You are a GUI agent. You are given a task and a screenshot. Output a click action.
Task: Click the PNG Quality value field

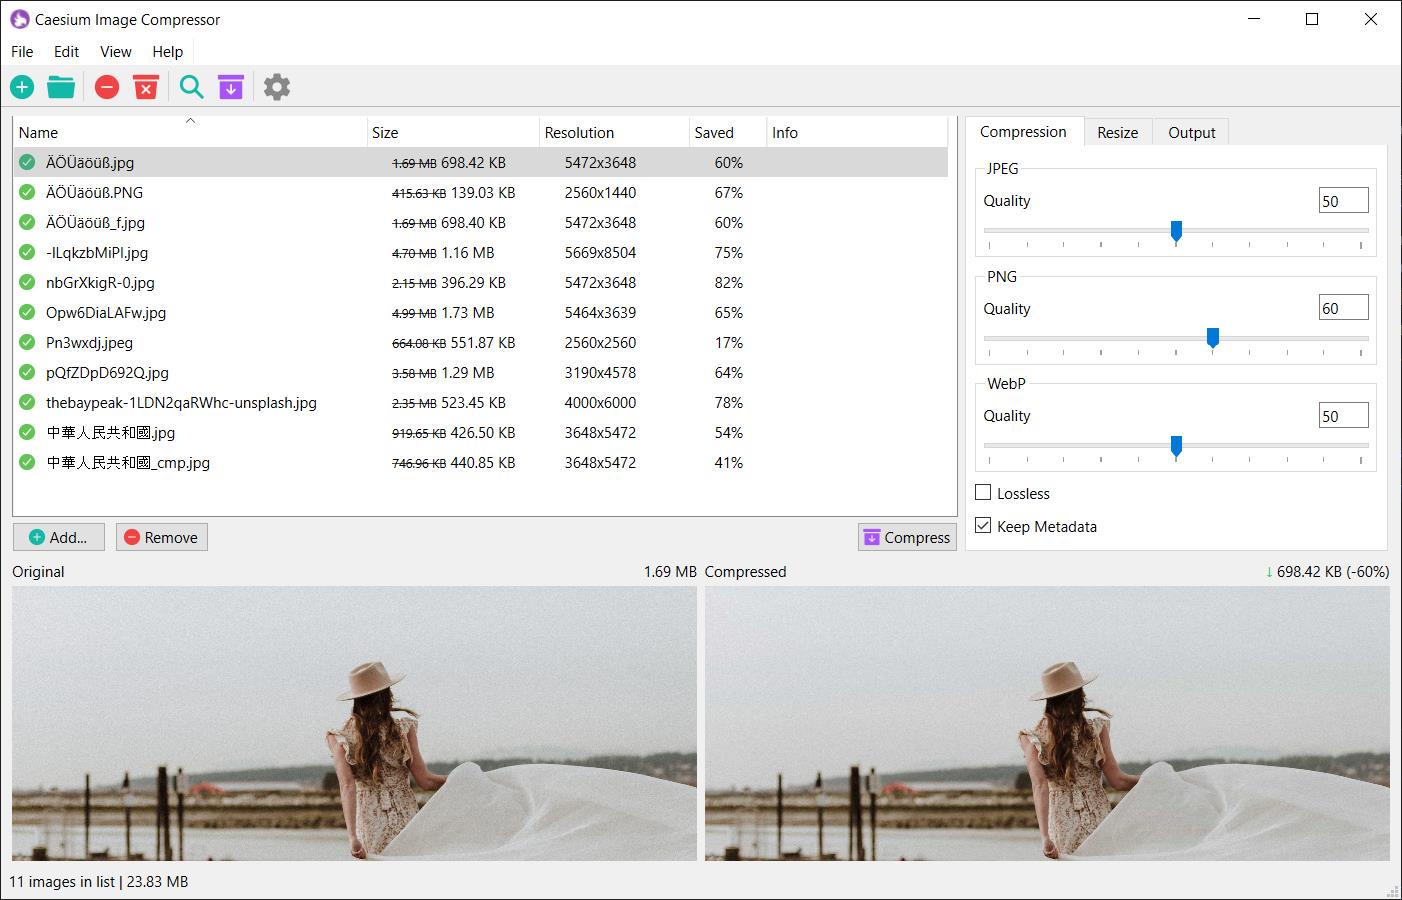point(1343,307)
